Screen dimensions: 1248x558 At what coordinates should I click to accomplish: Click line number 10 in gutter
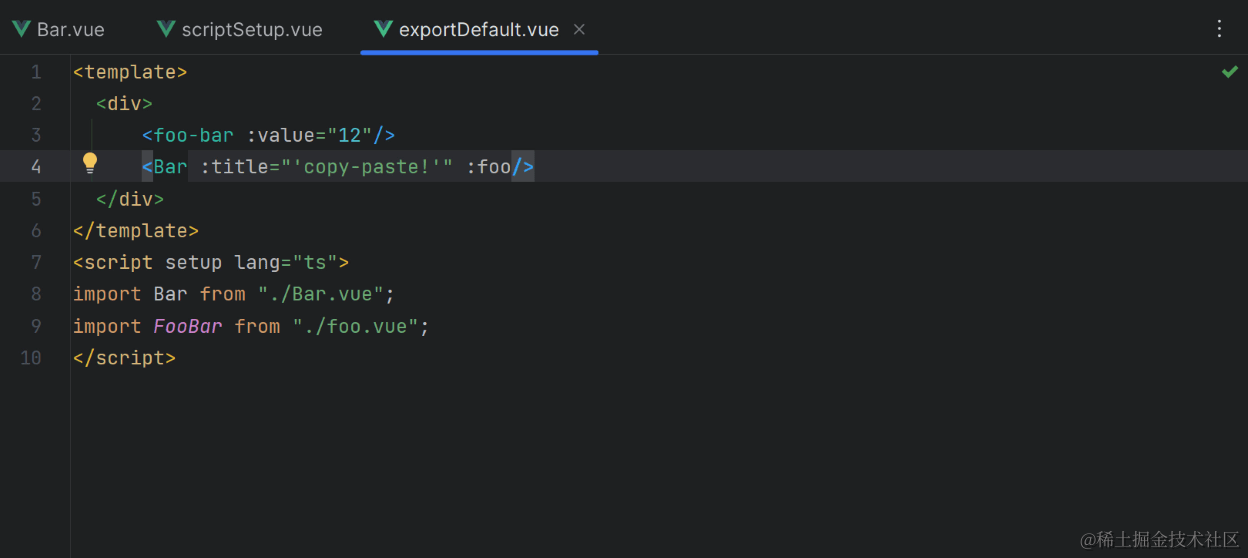tap(31, 357)
